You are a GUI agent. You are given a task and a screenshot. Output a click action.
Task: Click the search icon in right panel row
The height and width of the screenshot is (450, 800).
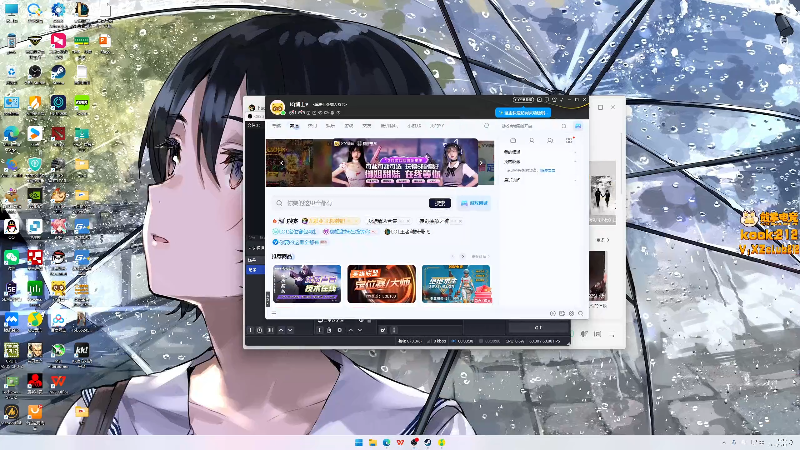[x=532, y=140]
